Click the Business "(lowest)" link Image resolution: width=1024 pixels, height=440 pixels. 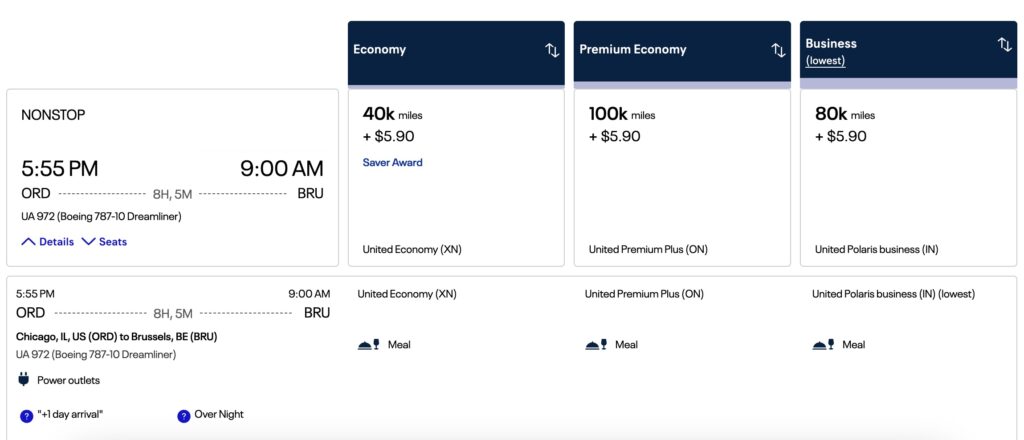pos(825,61)
